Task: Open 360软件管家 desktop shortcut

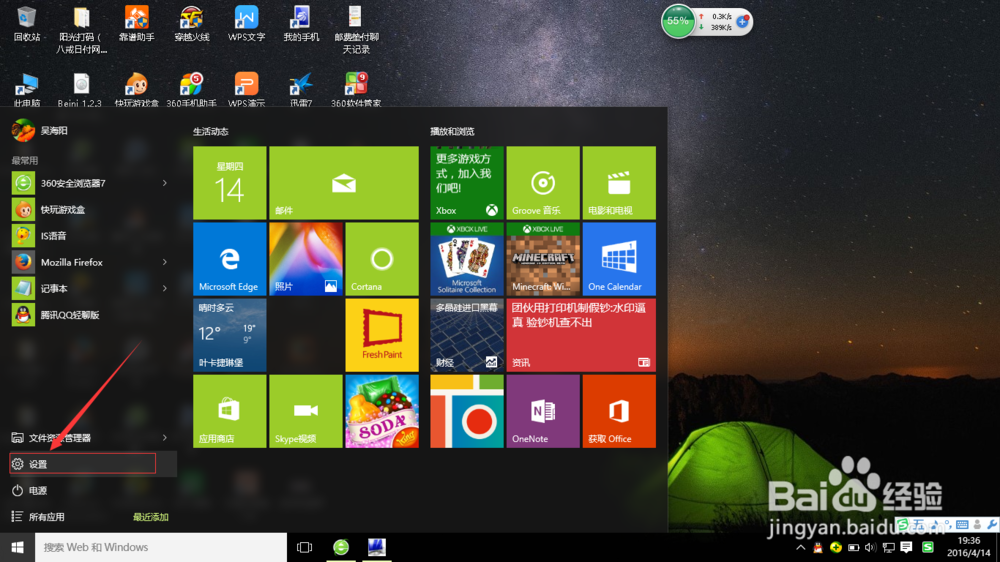Action: pos(356,89)
